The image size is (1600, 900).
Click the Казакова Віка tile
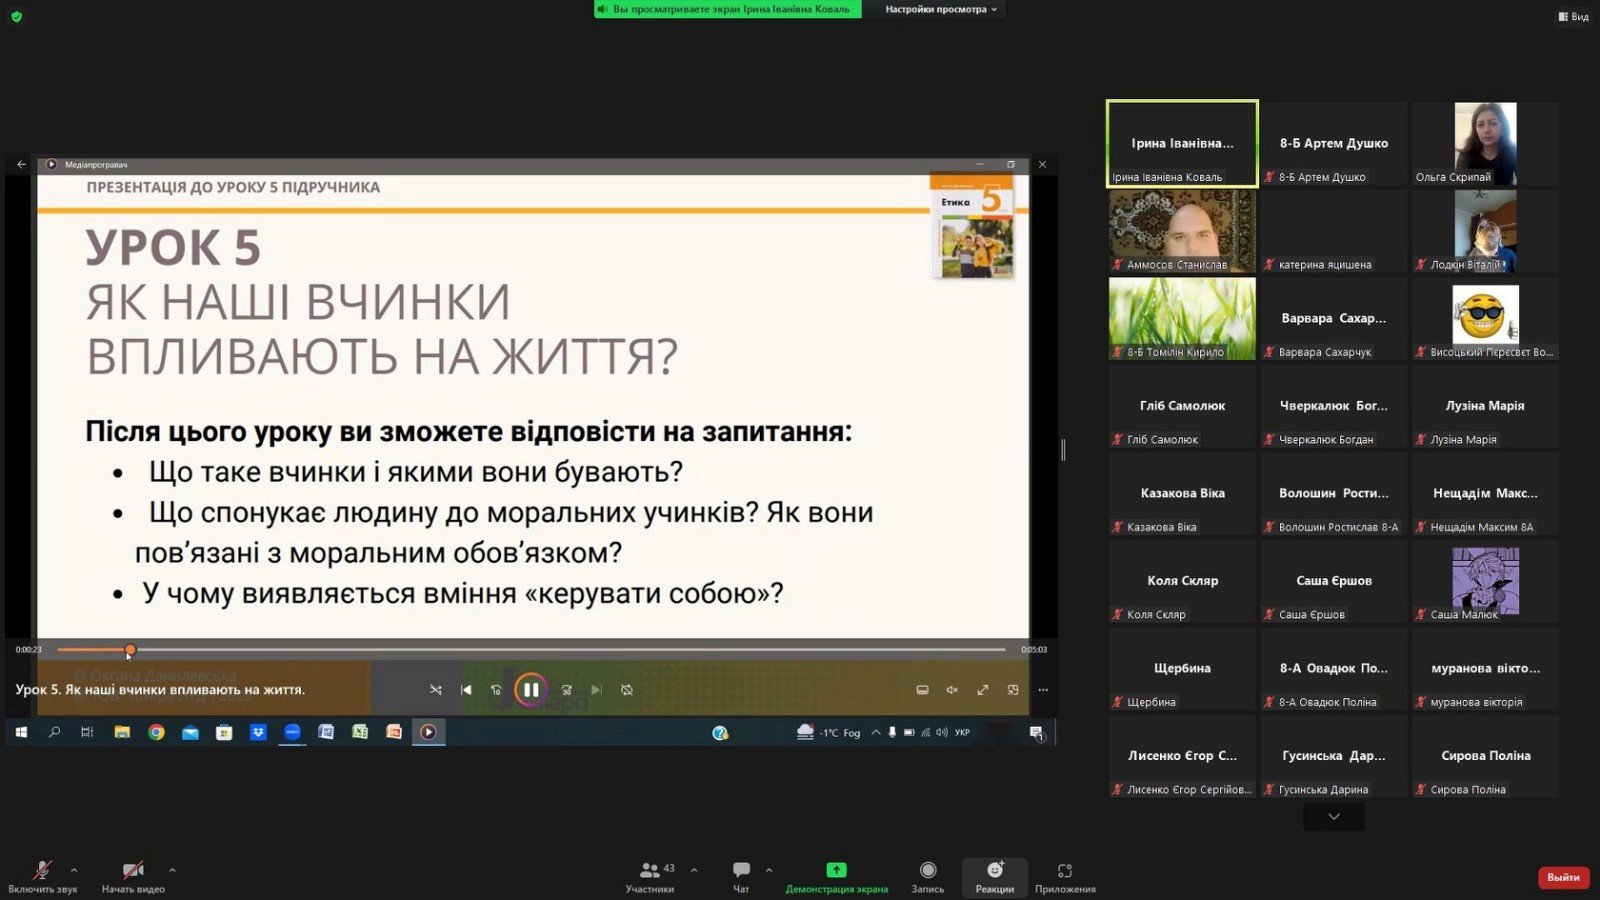click(1182, 493)
